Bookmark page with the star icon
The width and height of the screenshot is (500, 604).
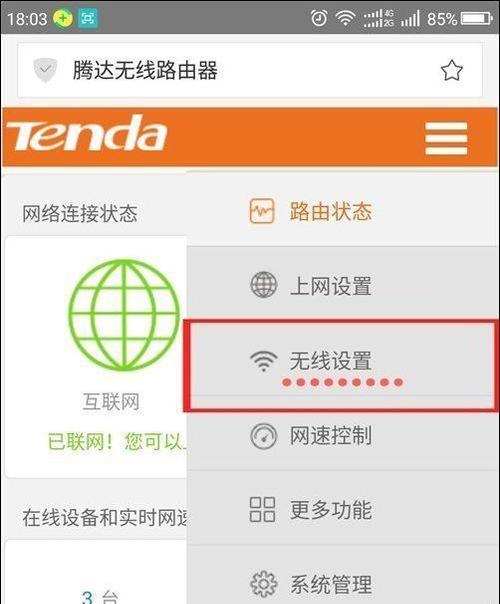(x=451, y=71)
